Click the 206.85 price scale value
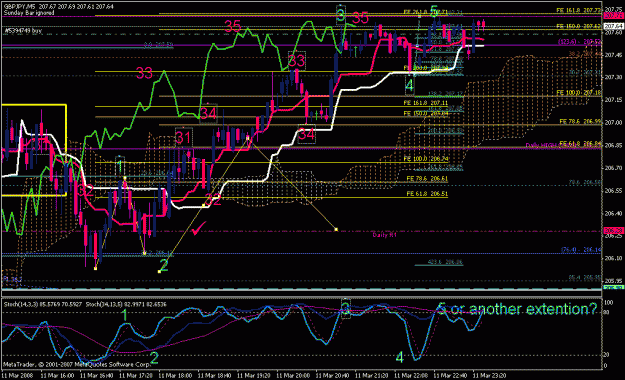625x380 pixels. tap(613, 146)
